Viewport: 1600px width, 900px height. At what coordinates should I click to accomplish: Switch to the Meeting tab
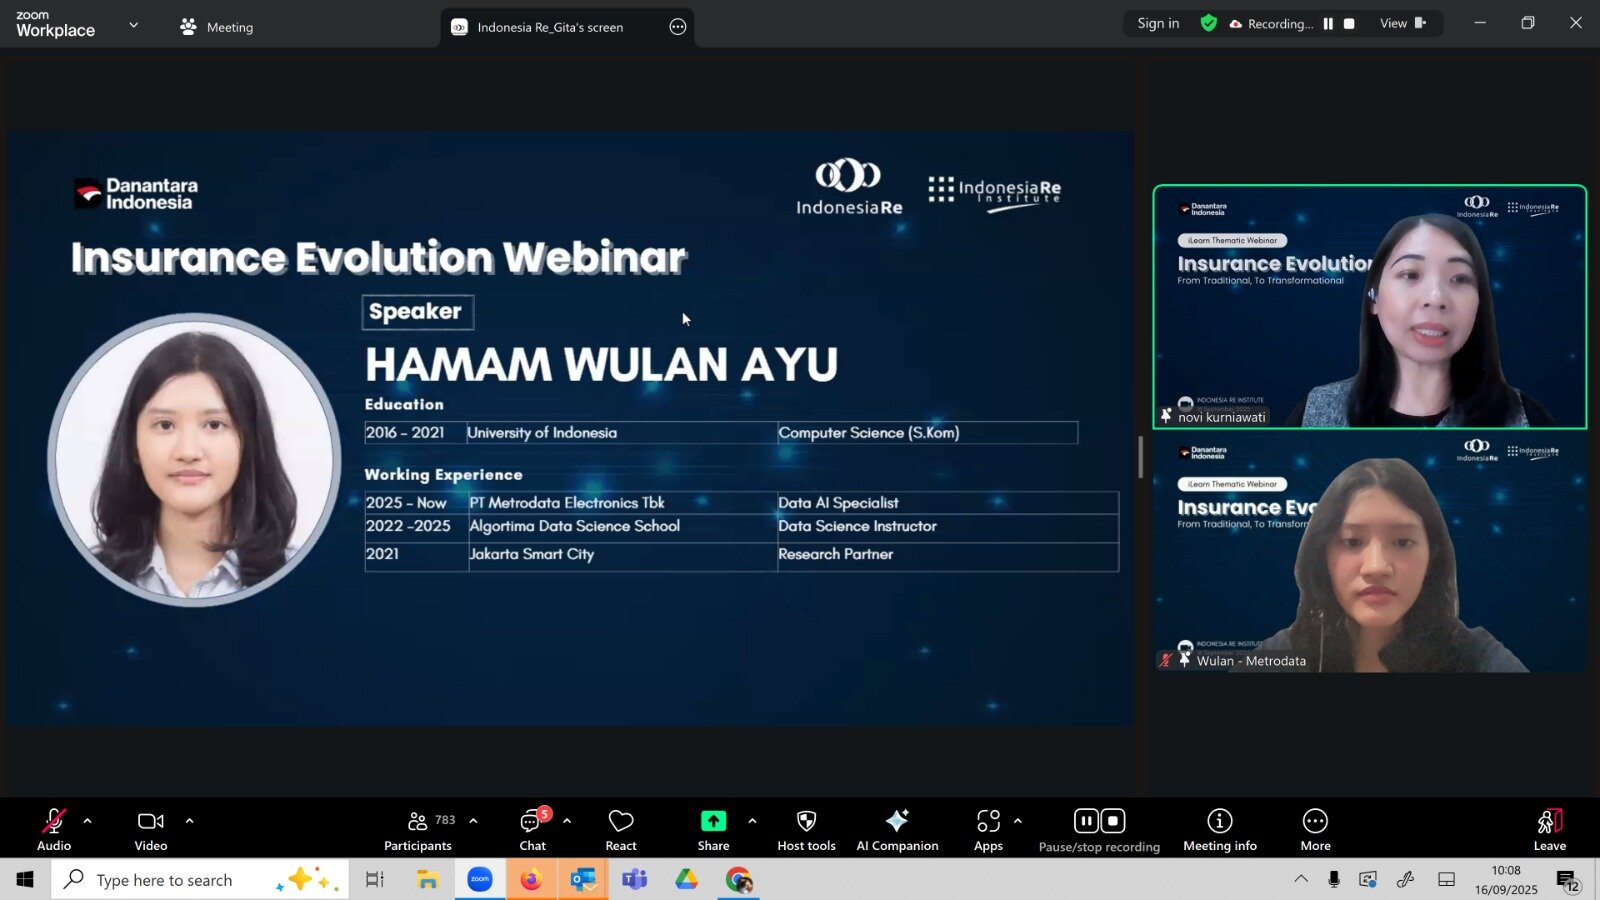(217, 27)
